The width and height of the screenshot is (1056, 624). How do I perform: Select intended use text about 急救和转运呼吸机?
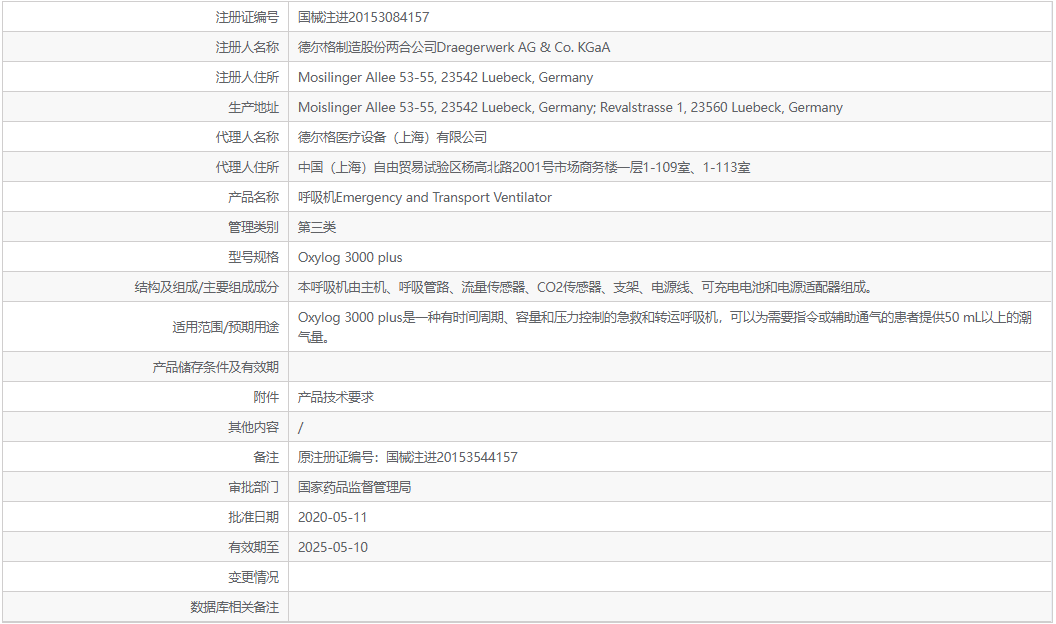pyautogui.click(x=665, y=327)
